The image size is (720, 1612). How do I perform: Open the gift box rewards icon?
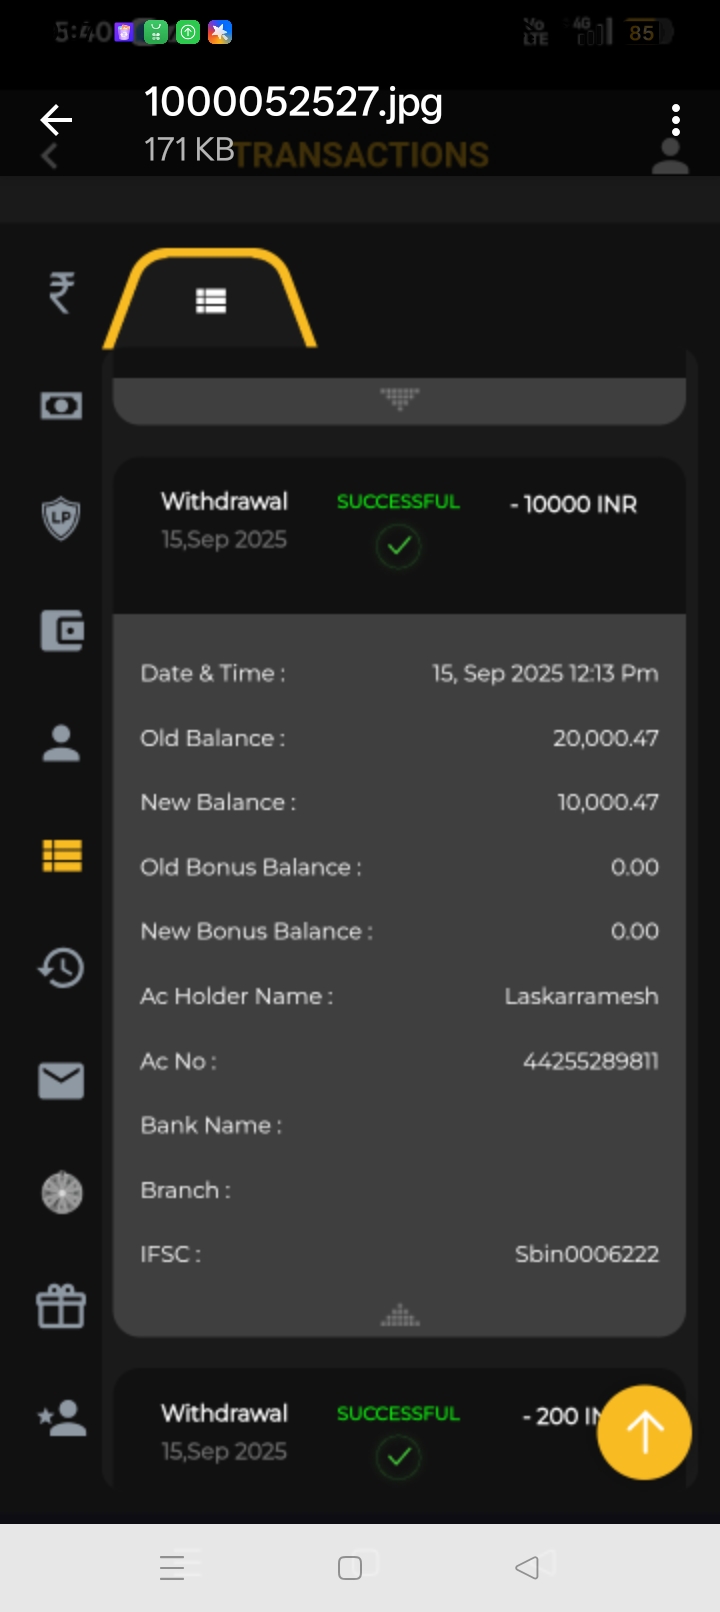click(x=61, y=1306)
